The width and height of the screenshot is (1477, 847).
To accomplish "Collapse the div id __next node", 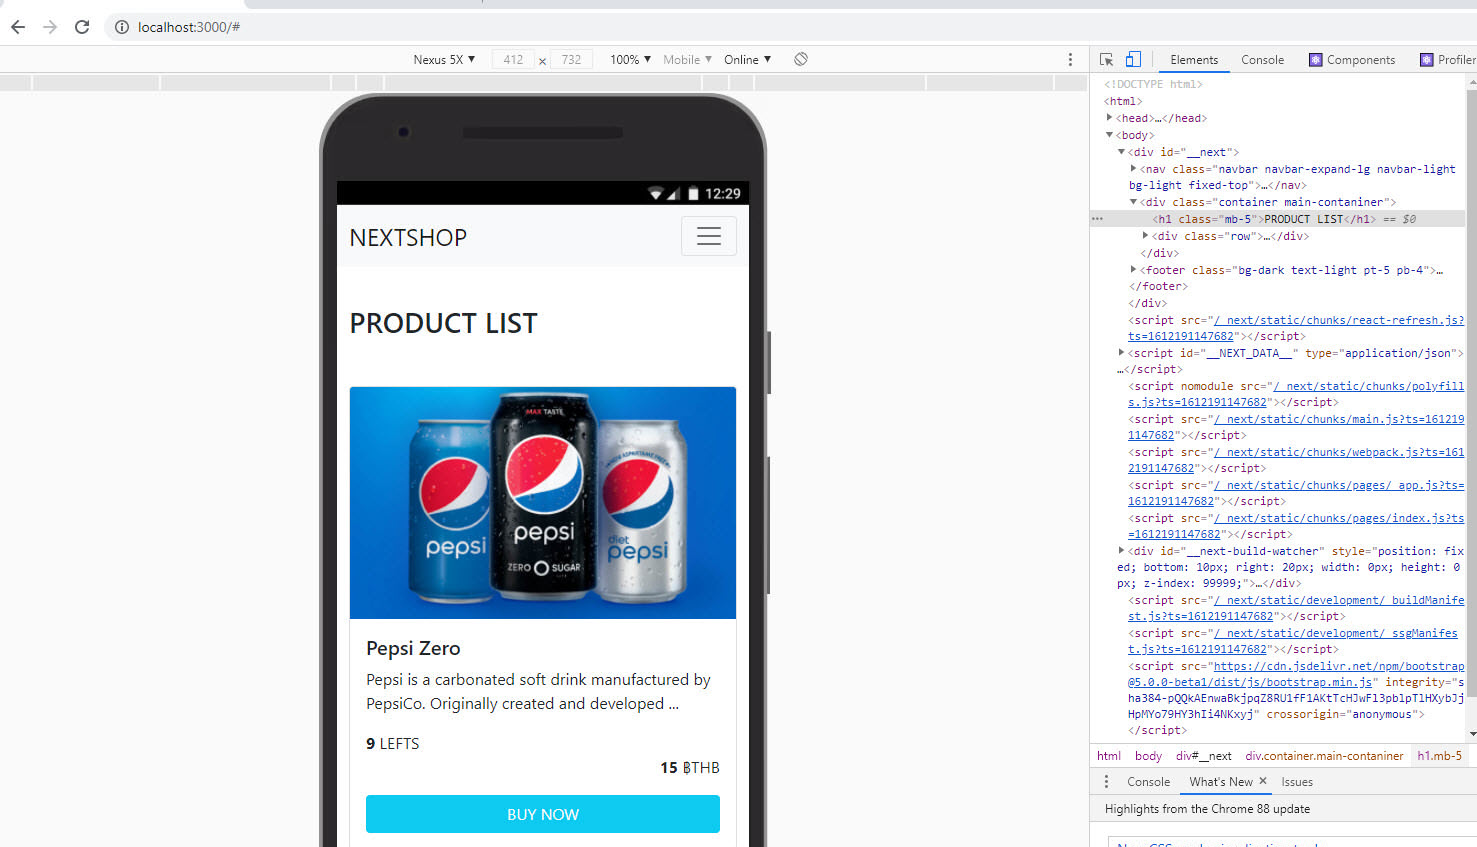I will tap(1121, 152).
